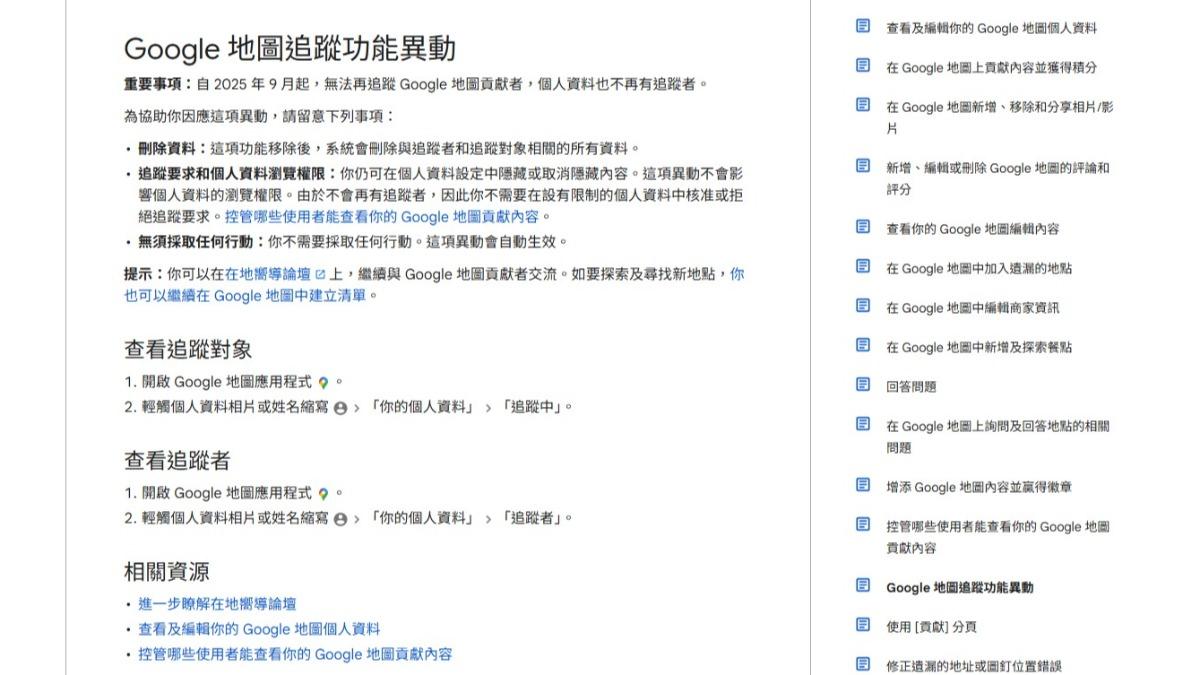Select sidebar article 在 Google 地圖中編輯商家資訊
The height and width of the screenshot is (675, 1200).
coord(972,308)
